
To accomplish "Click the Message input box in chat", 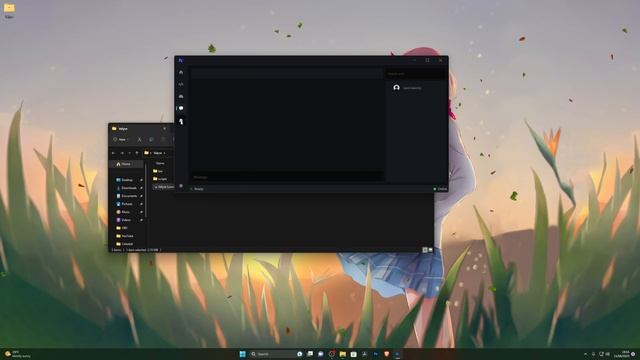I will click(287, 177).
